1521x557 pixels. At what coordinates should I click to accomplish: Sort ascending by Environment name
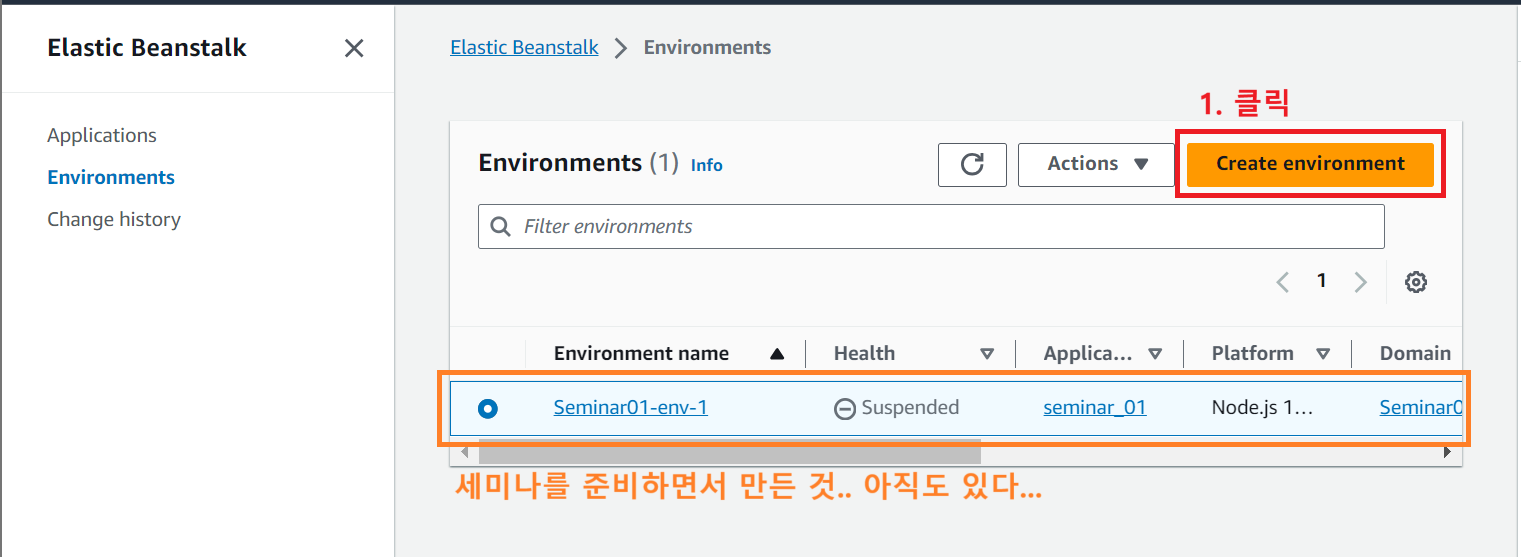tap(777, 354)
